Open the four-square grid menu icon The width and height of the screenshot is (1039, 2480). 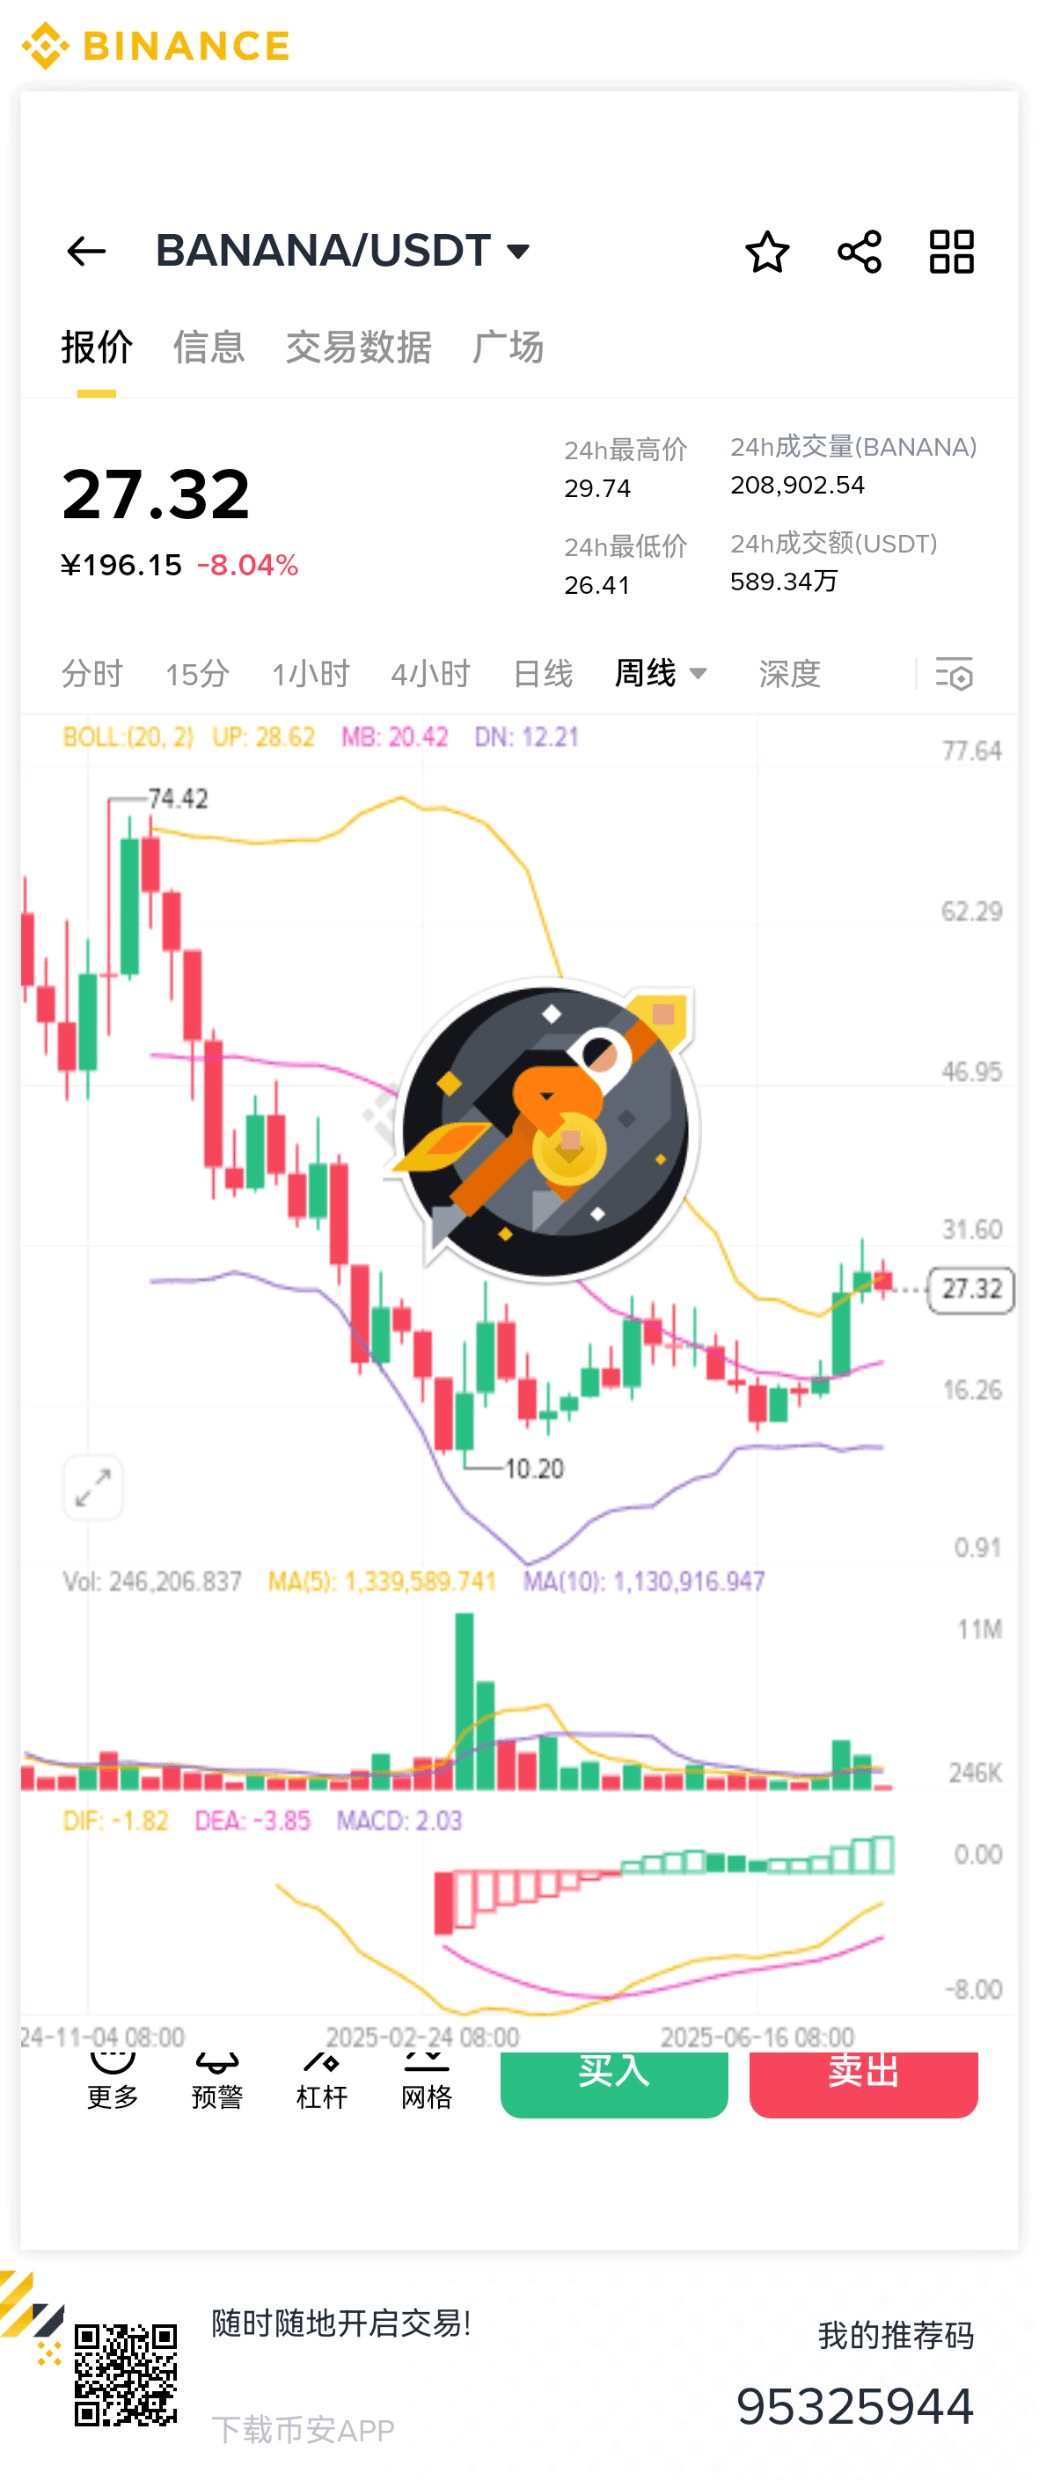pos(951,251)
